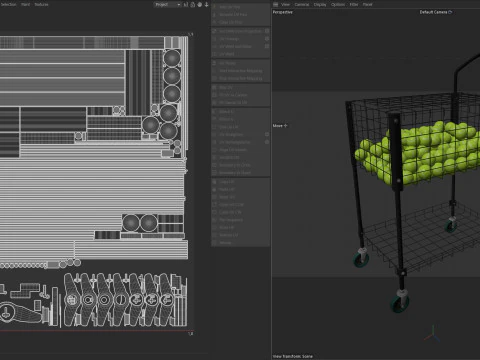Viewport: 480px width, 360px height.
Task: Click the UV Relax command
Action: click(241, 63)
